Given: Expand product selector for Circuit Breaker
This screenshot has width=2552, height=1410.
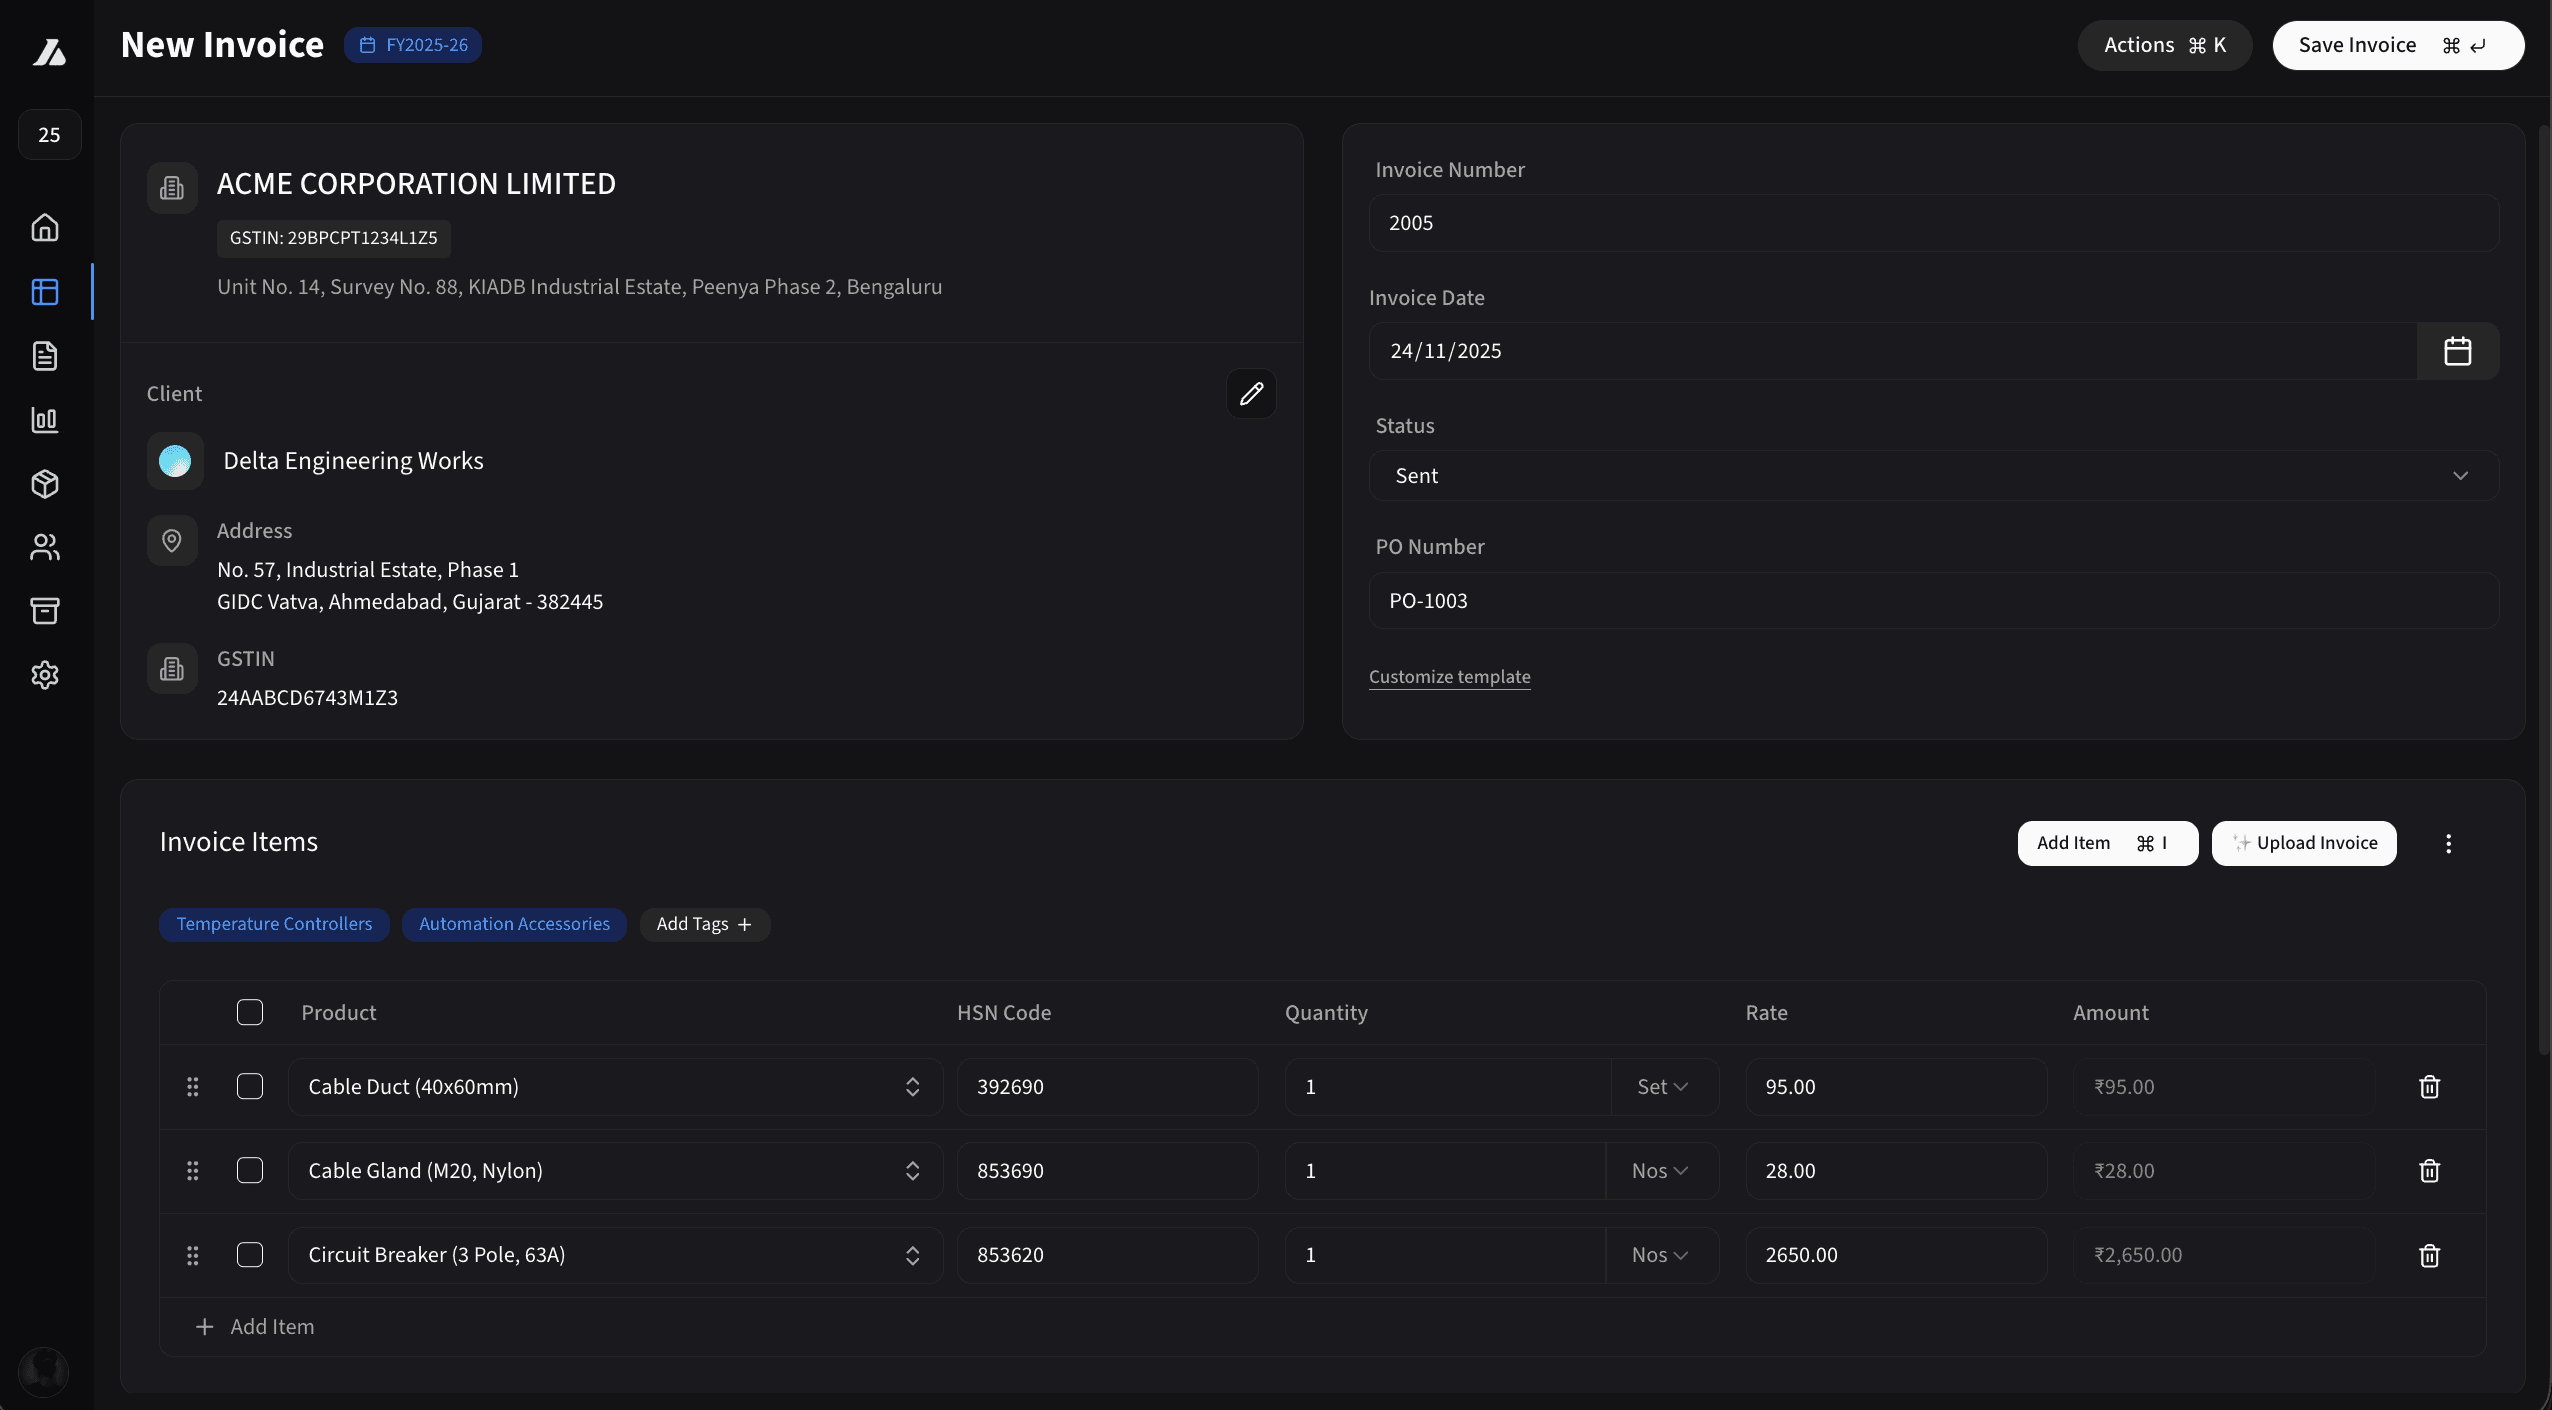Looking at the screenshot, I should click(911, 1254).
